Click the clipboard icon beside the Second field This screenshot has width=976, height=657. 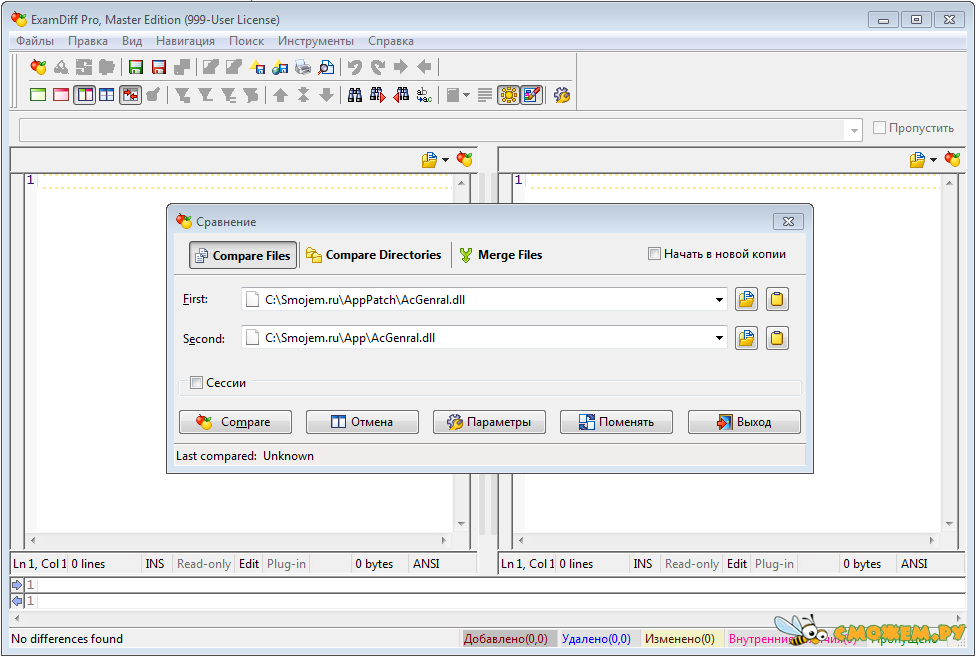pos(777,338)
